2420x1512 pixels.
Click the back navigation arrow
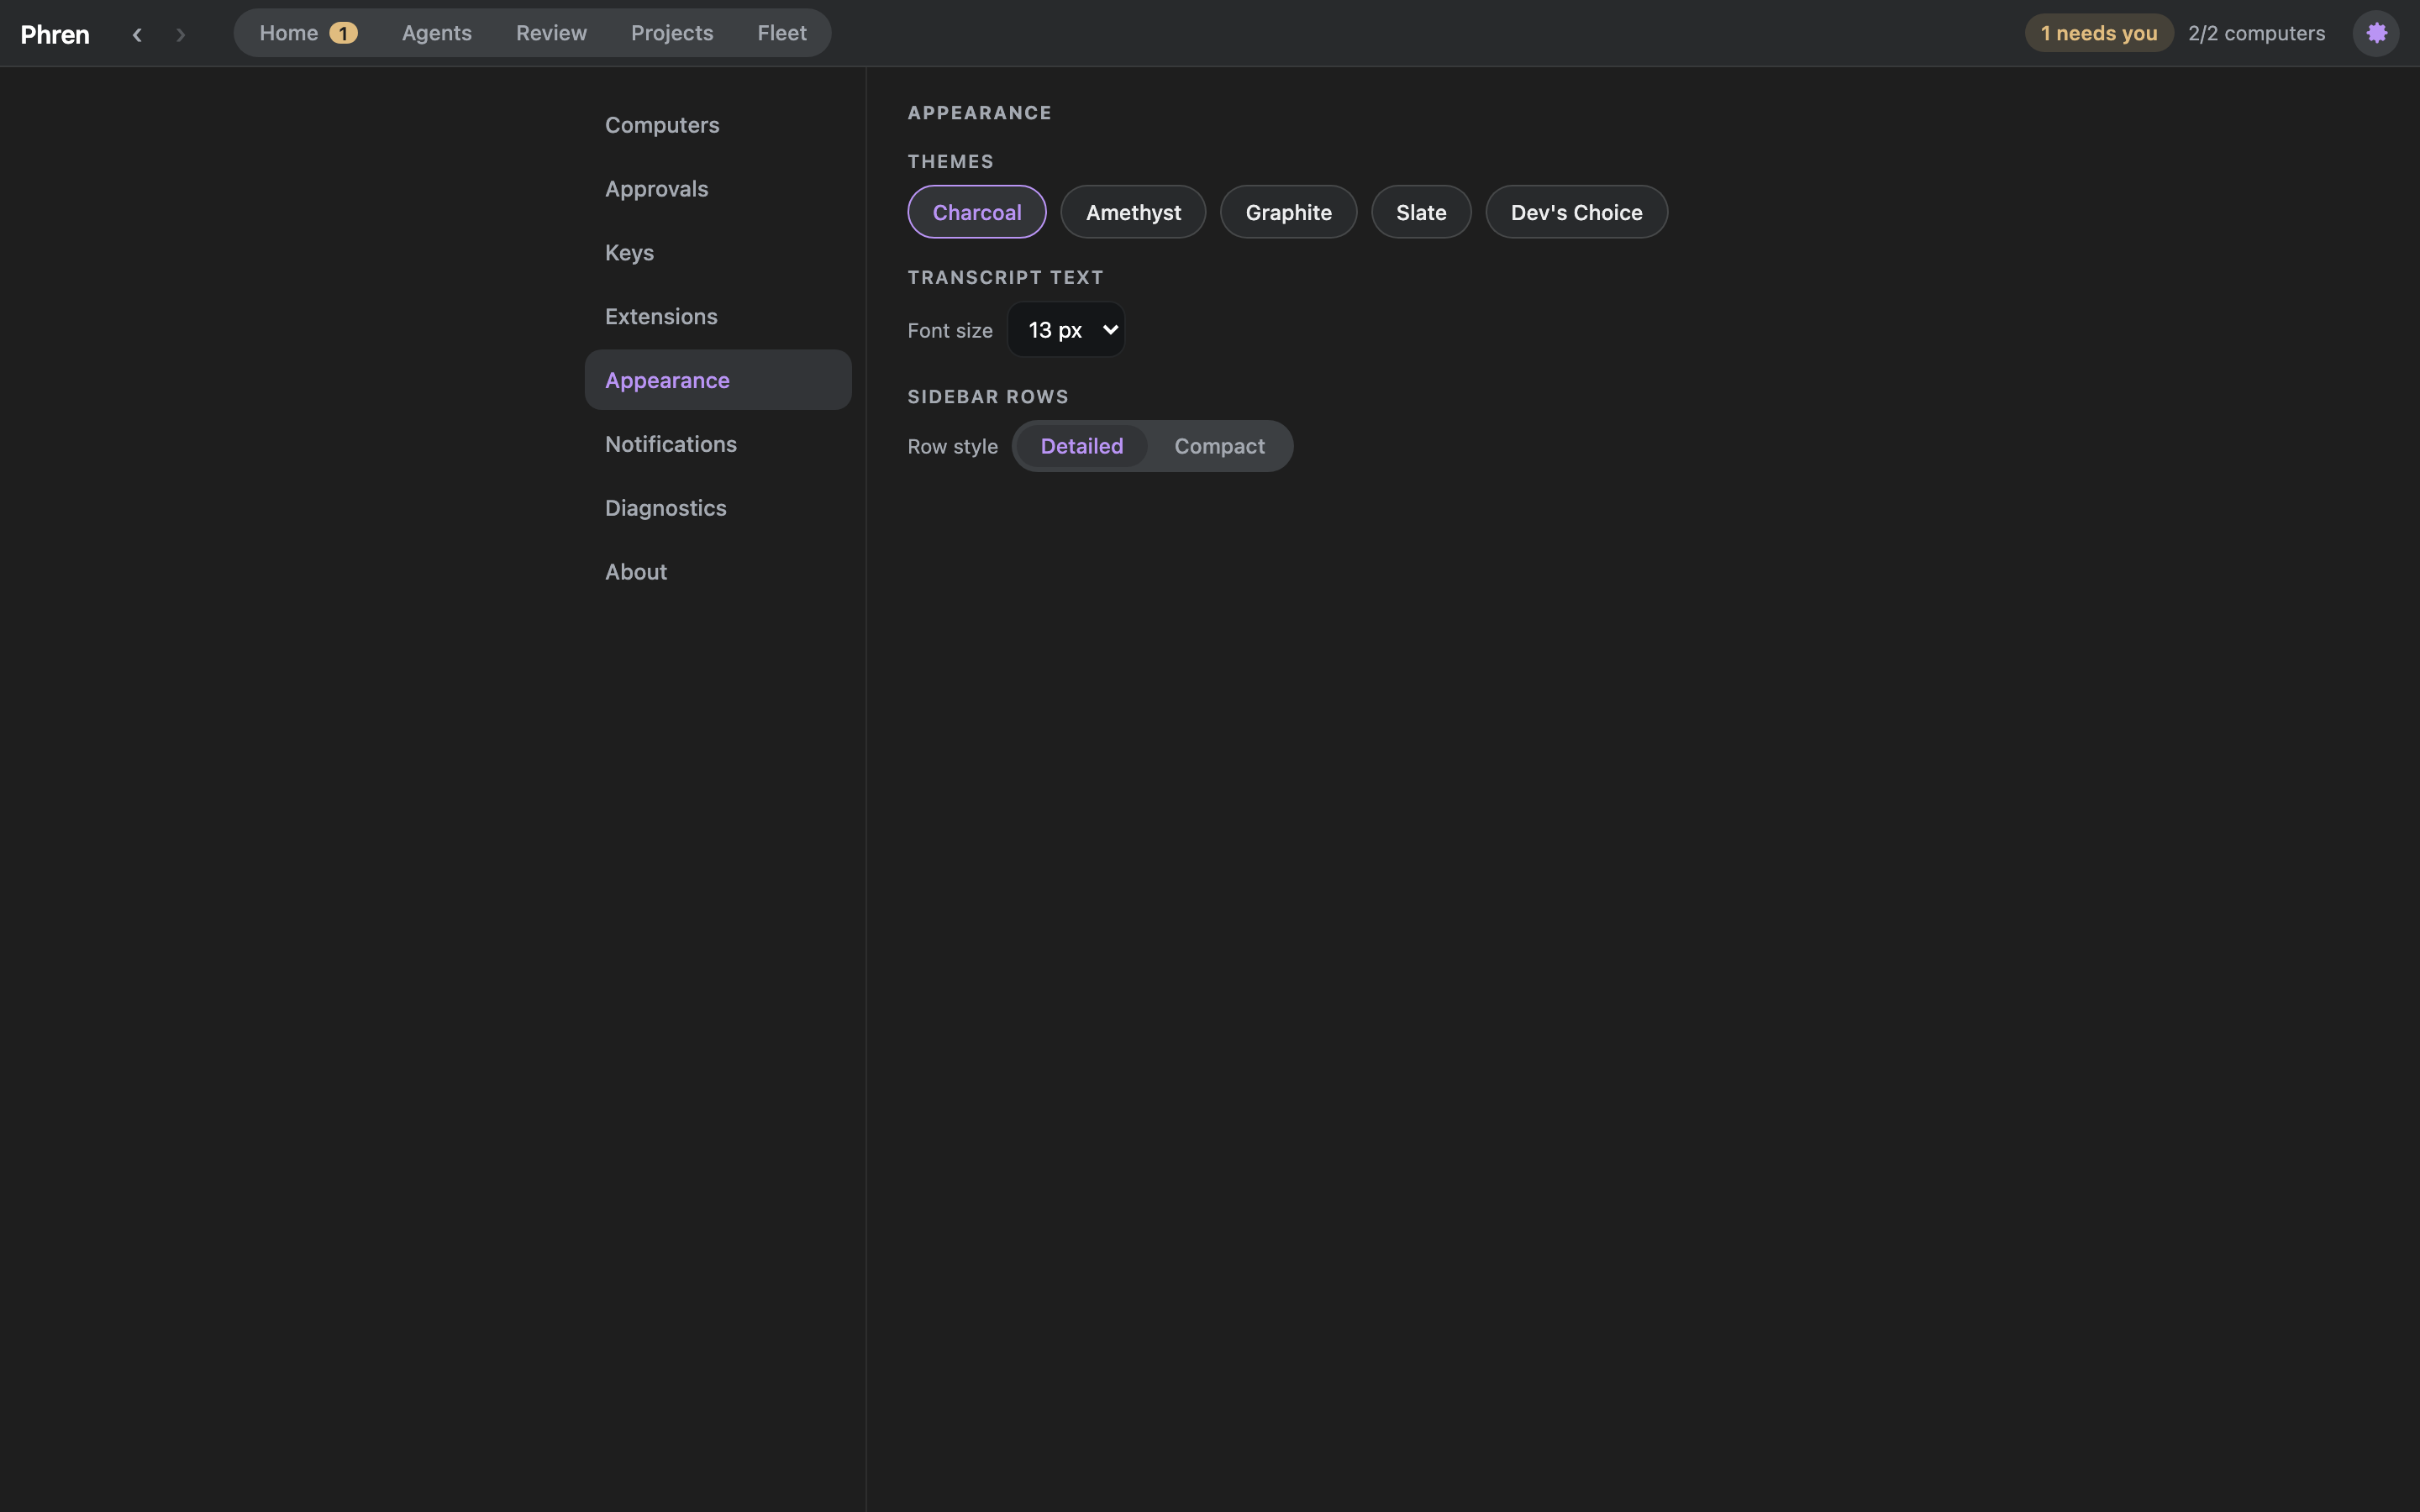pos(137,34)
